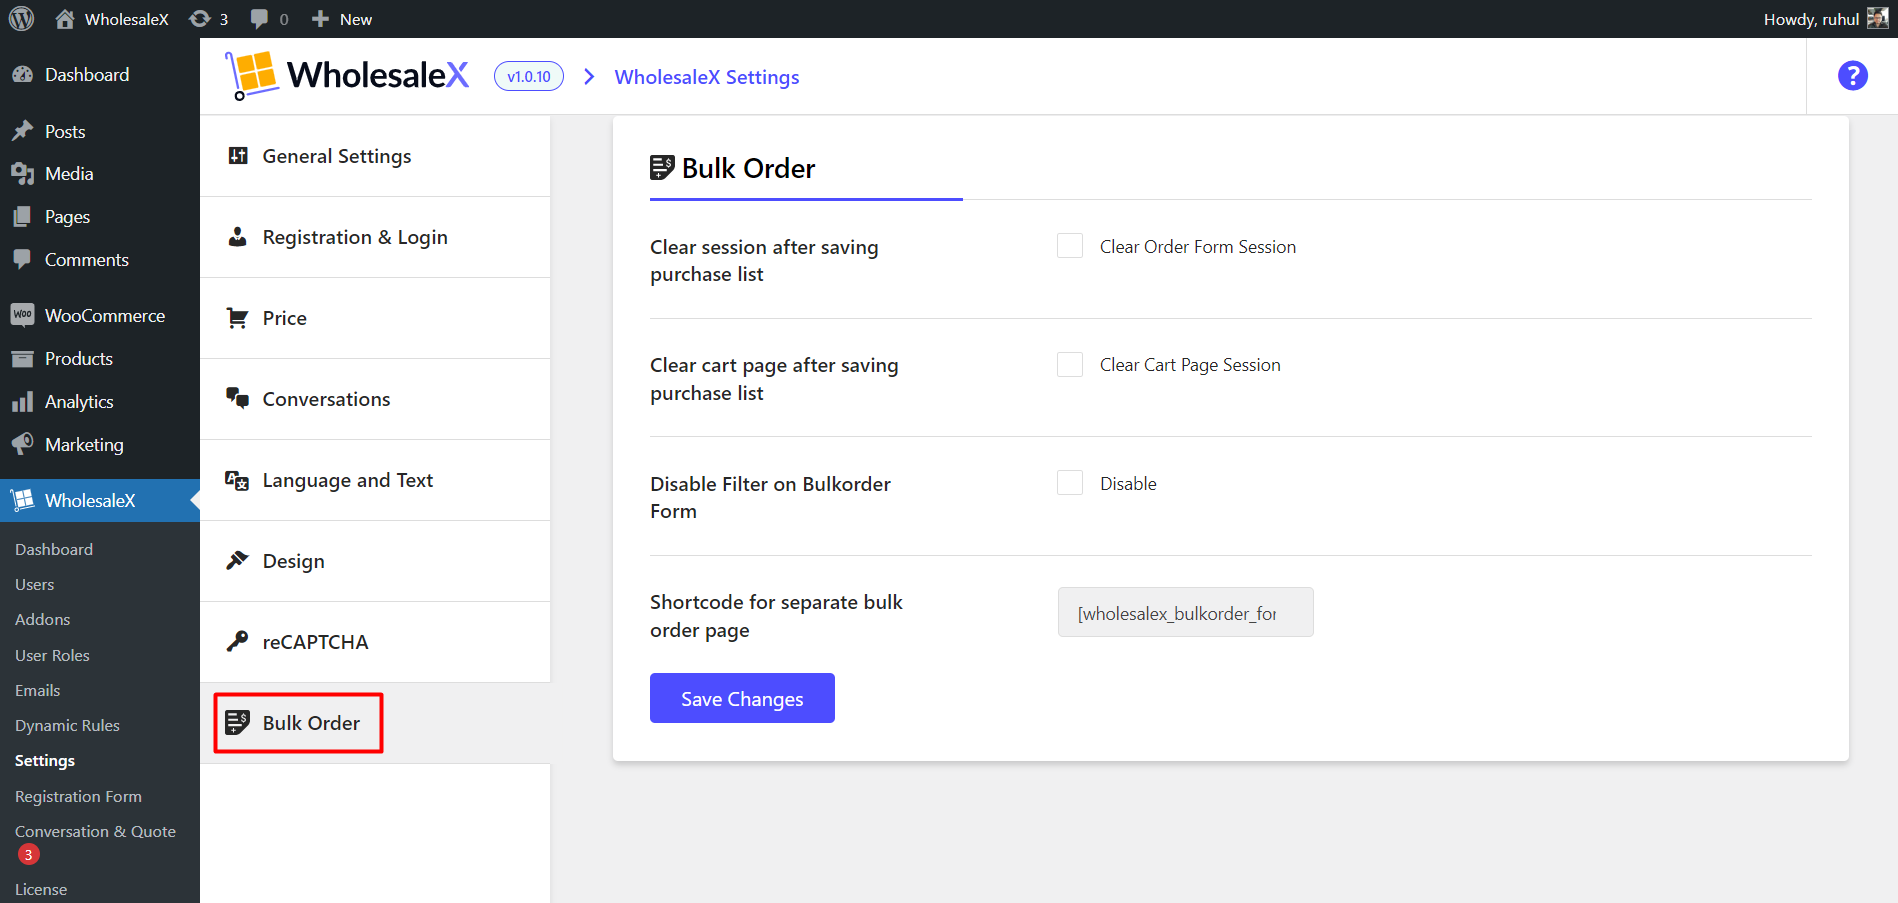Click the updates icon showing 3
The image size is (1898, 903).
point(200,19)
